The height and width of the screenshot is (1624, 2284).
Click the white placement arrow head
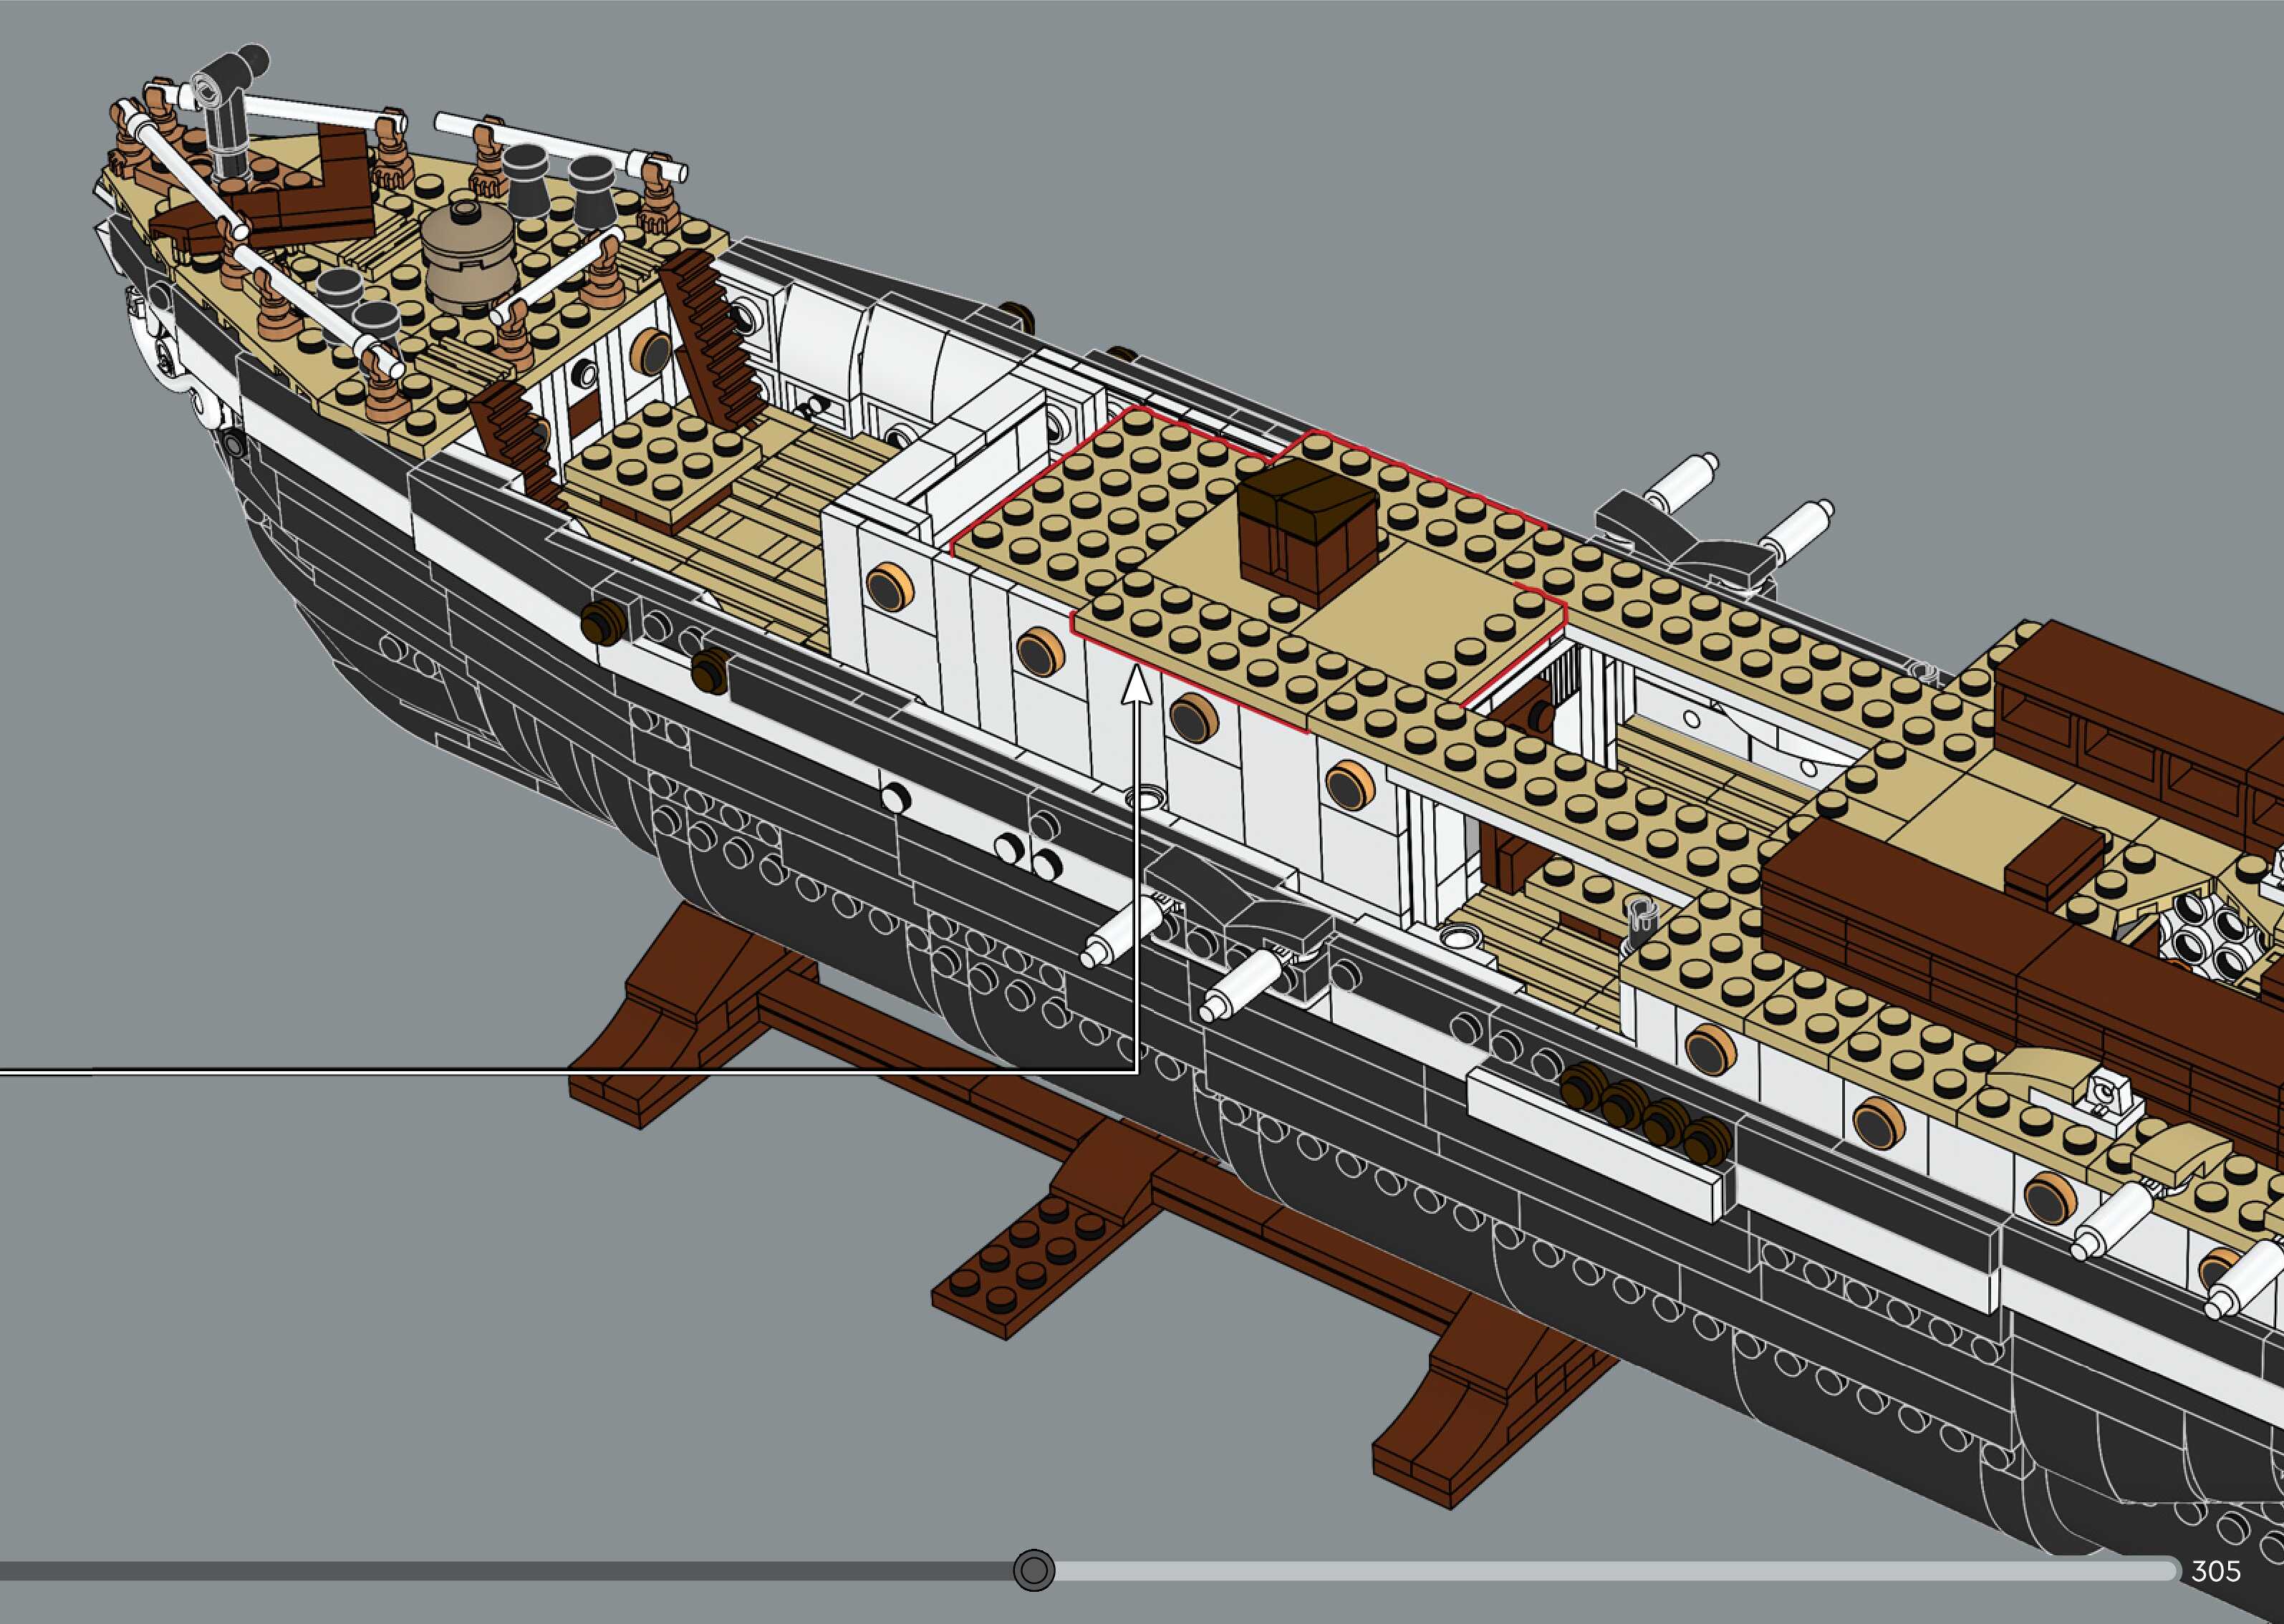[x=1136, y=689]
